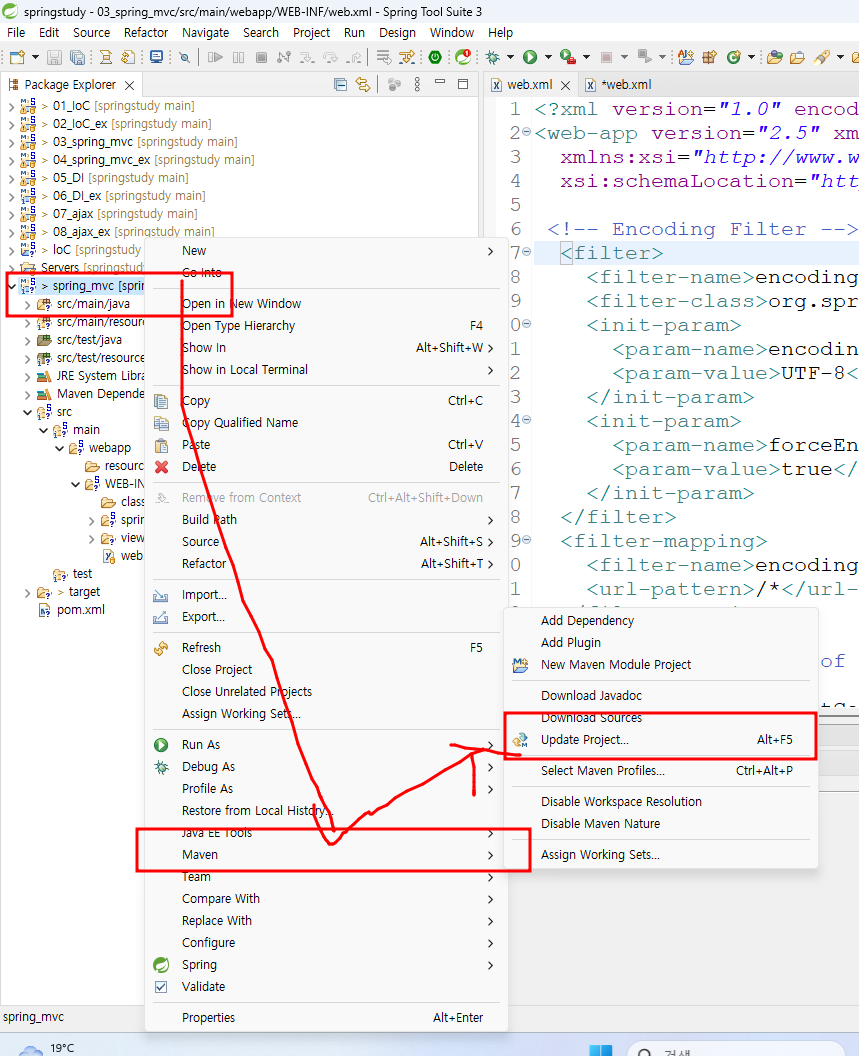Select Properties in the context menu

(326, 1018)
